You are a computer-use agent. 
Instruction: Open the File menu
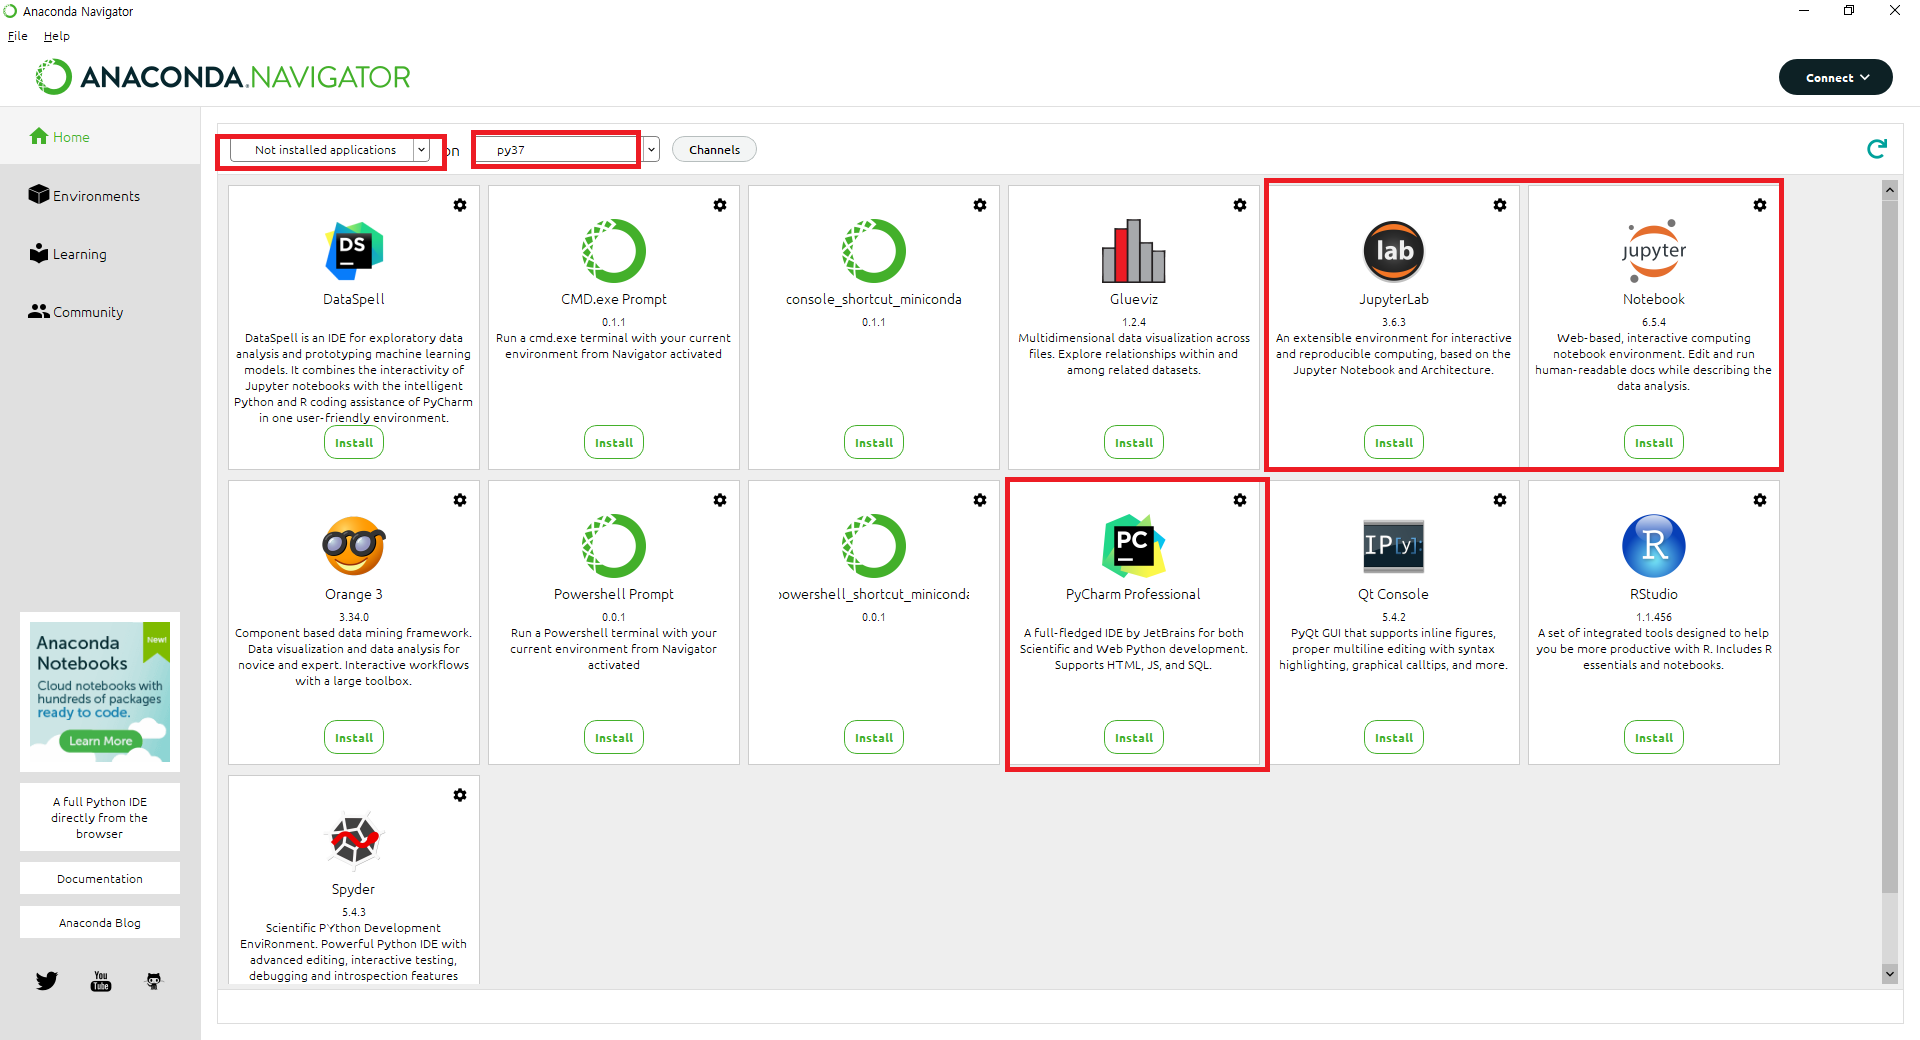tap(18, 36)
